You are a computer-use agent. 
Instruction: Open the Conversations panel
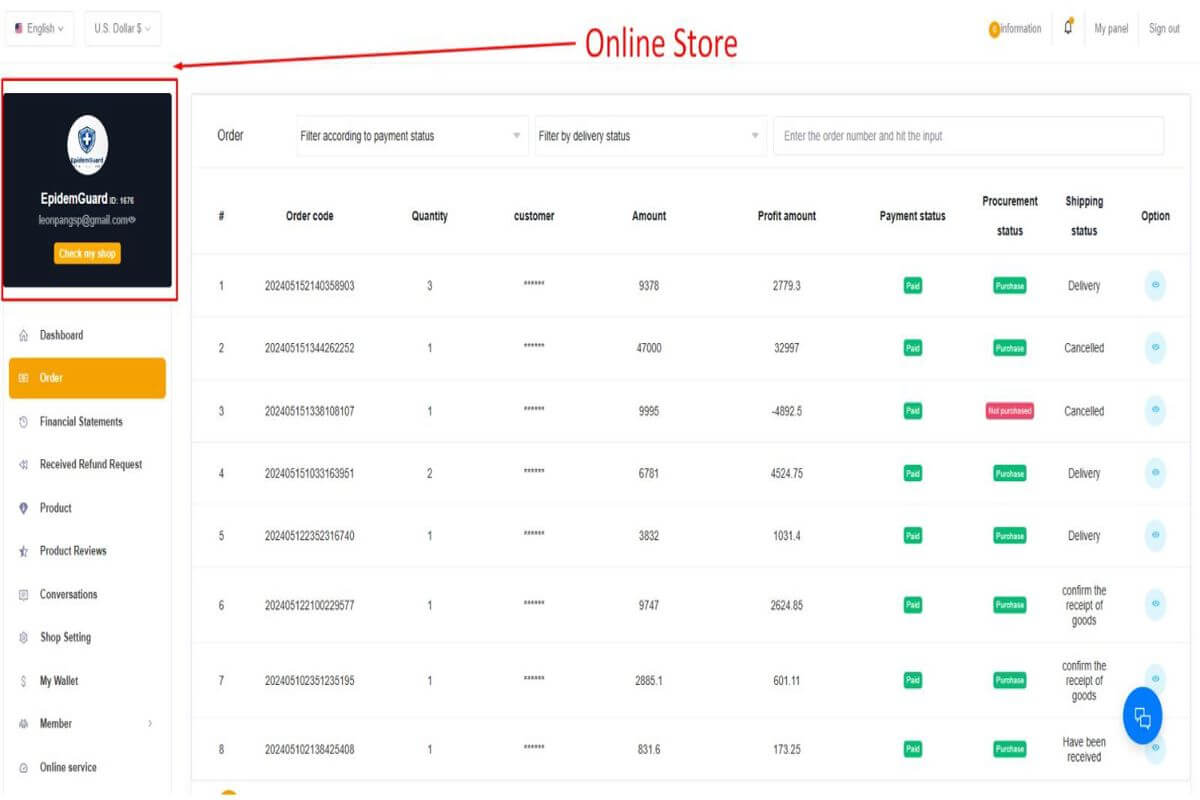(67, 594)
